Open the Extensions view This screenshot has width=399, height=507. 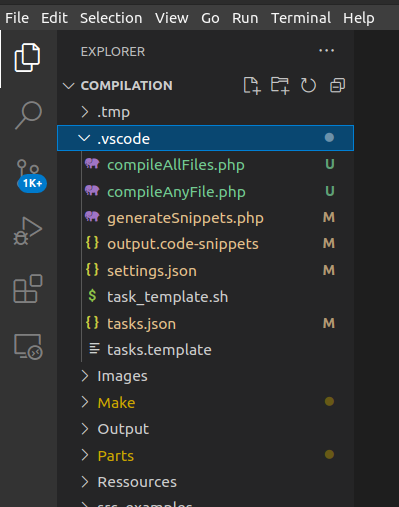tap(28, 289)
